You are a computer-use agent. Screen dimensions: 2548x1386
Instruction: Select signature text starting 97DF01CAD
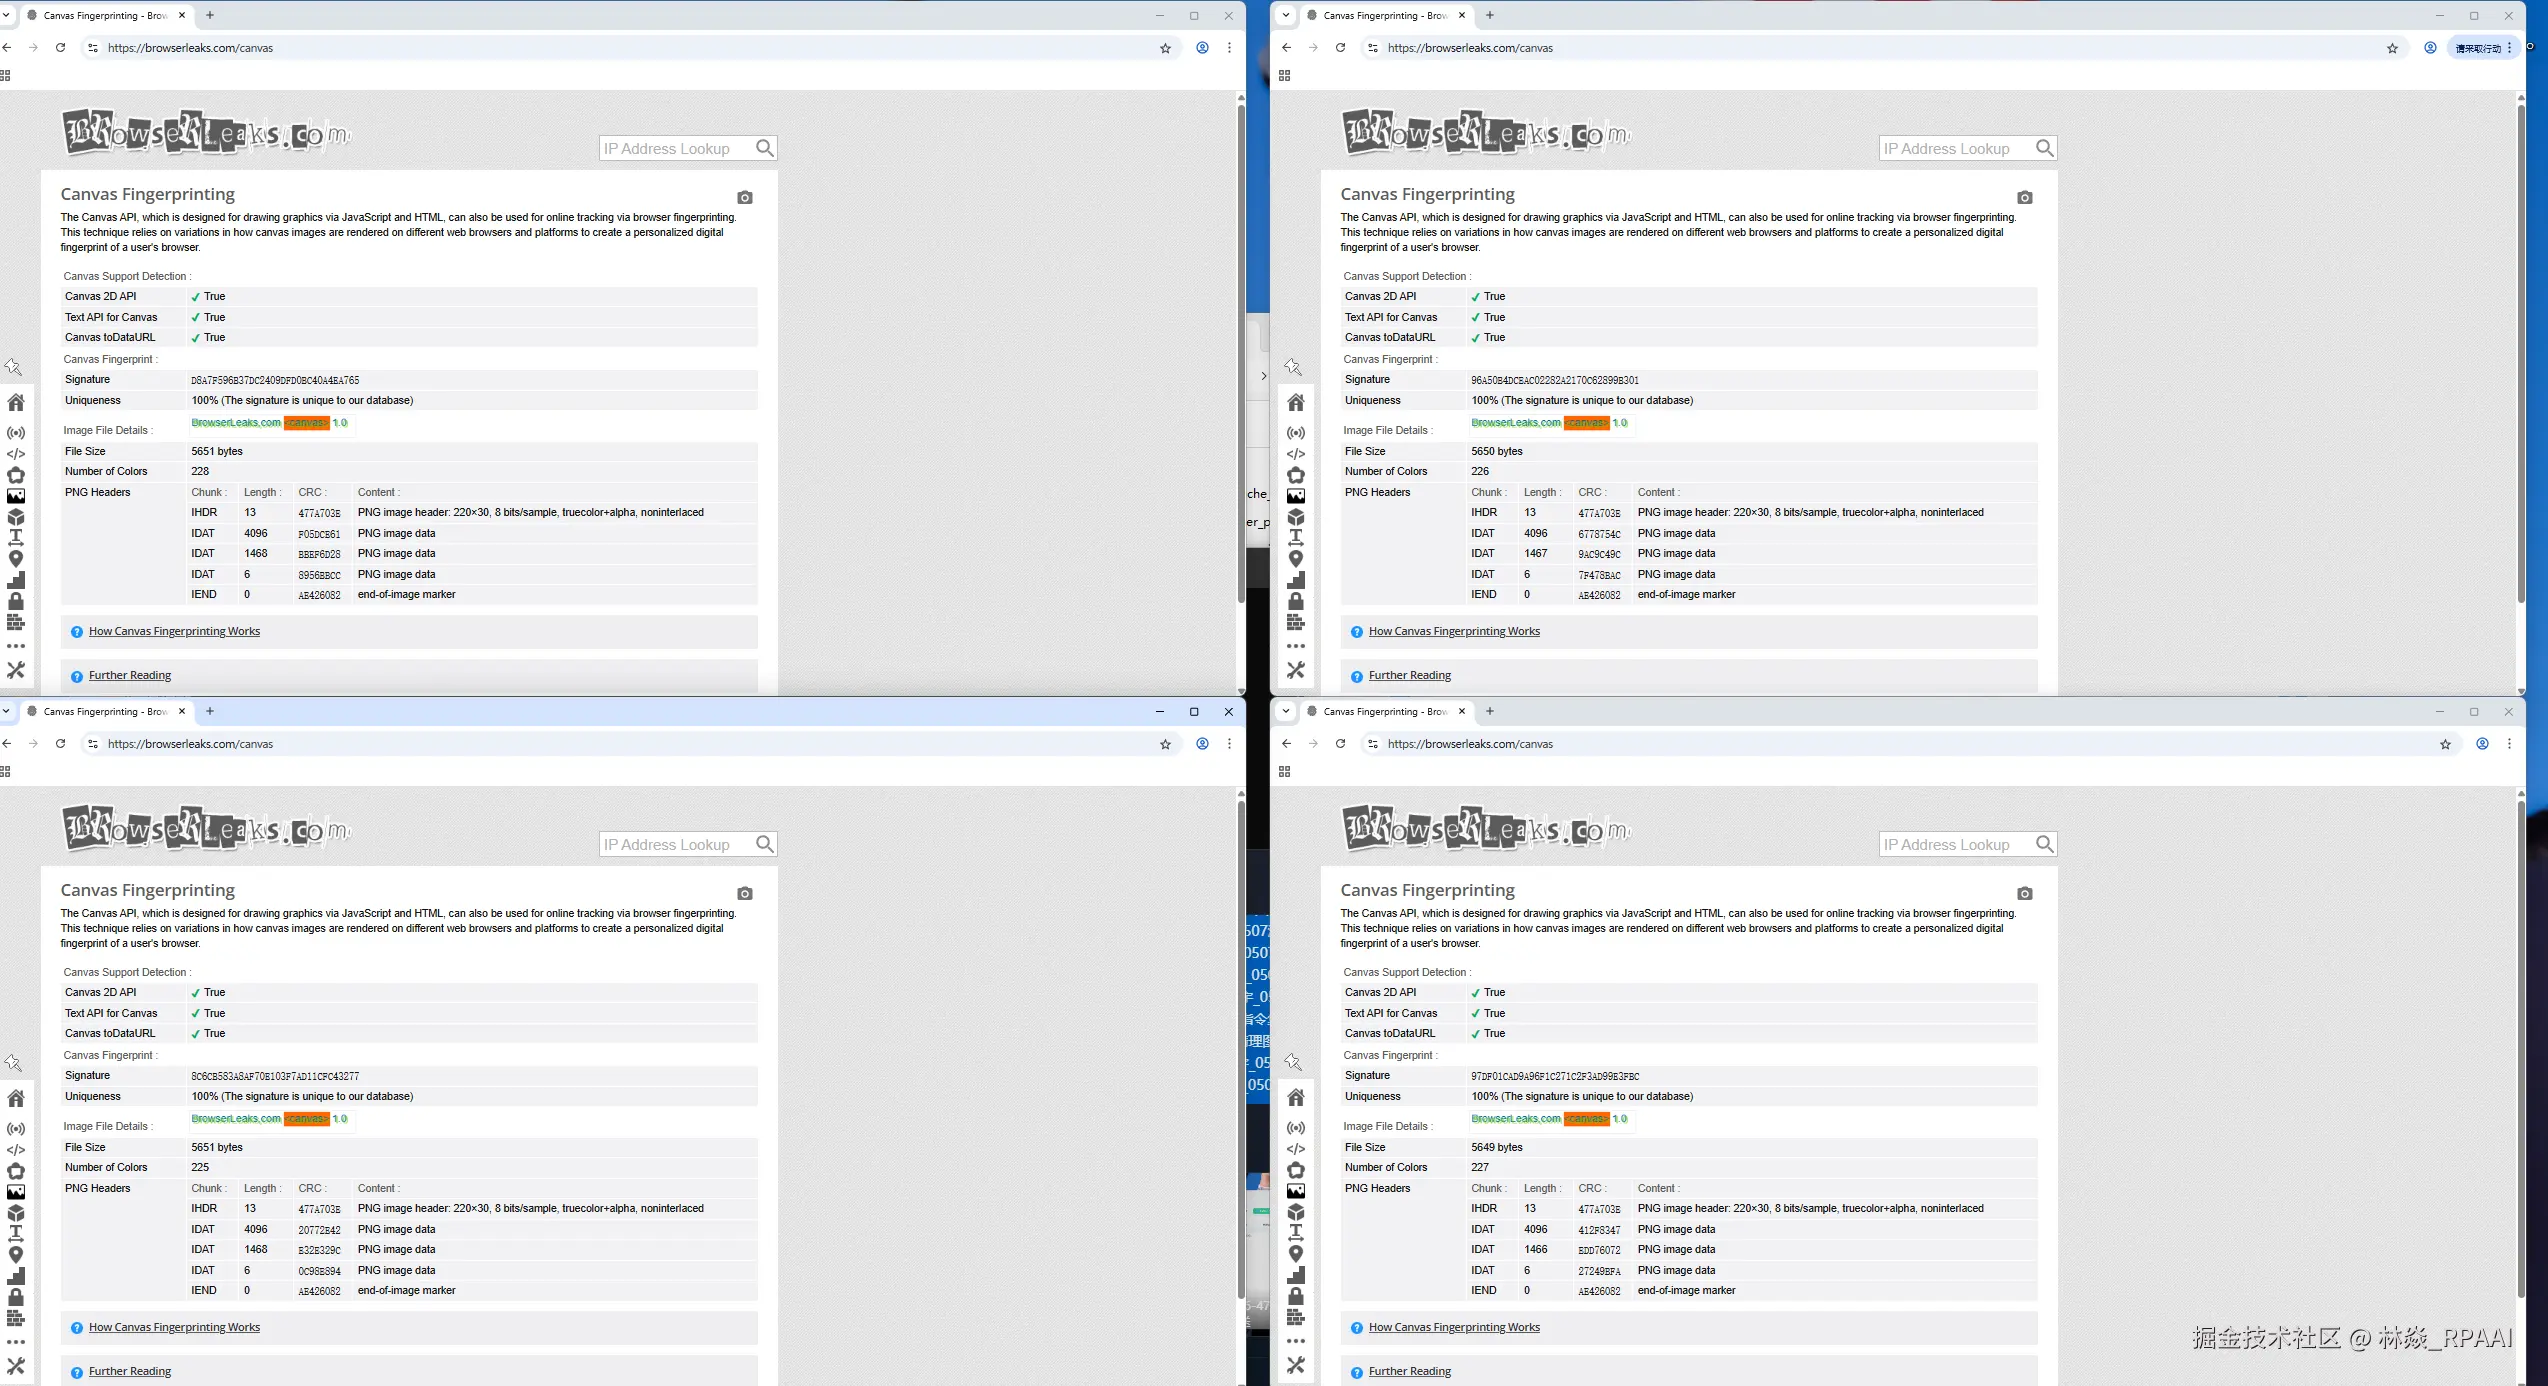1555,1076
